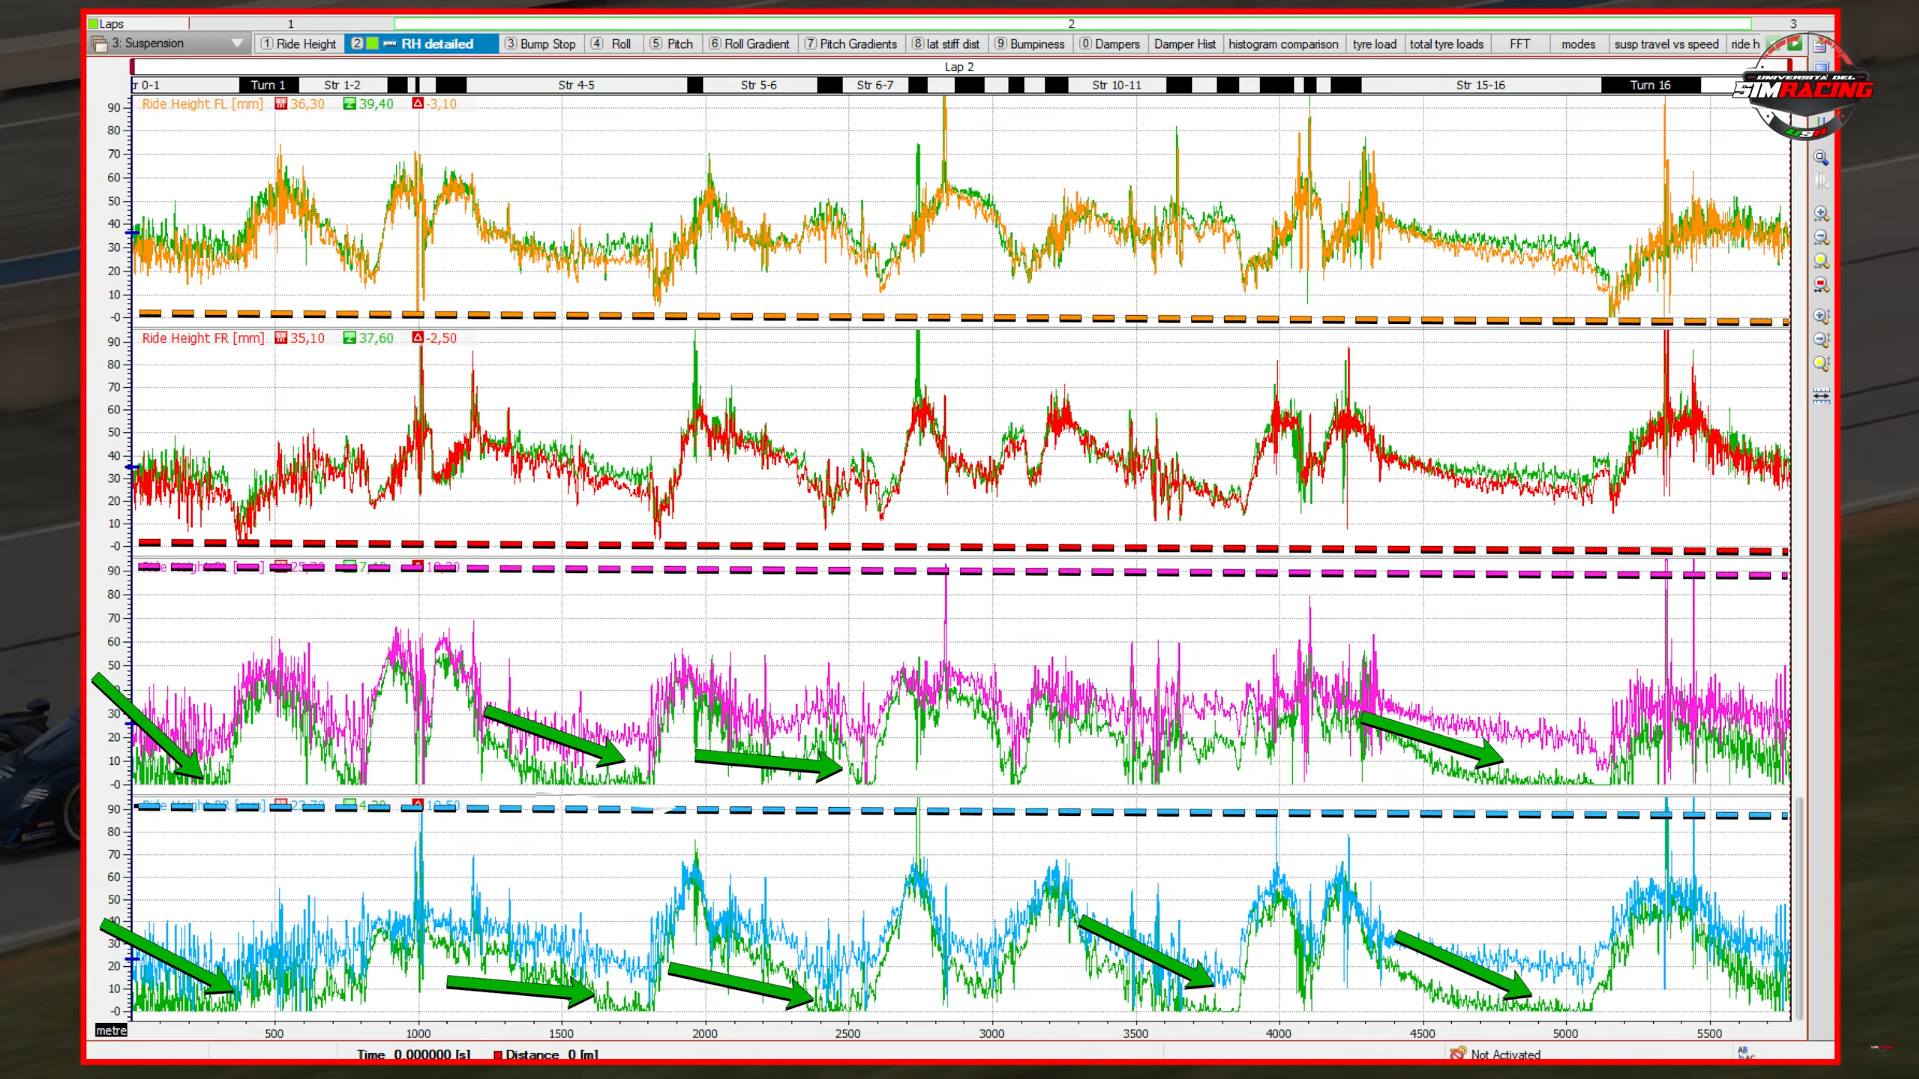Click horizontal zoom in magnifier icon
This screenshot has height=1079, width=1919.
click(x=1821, y=214)
